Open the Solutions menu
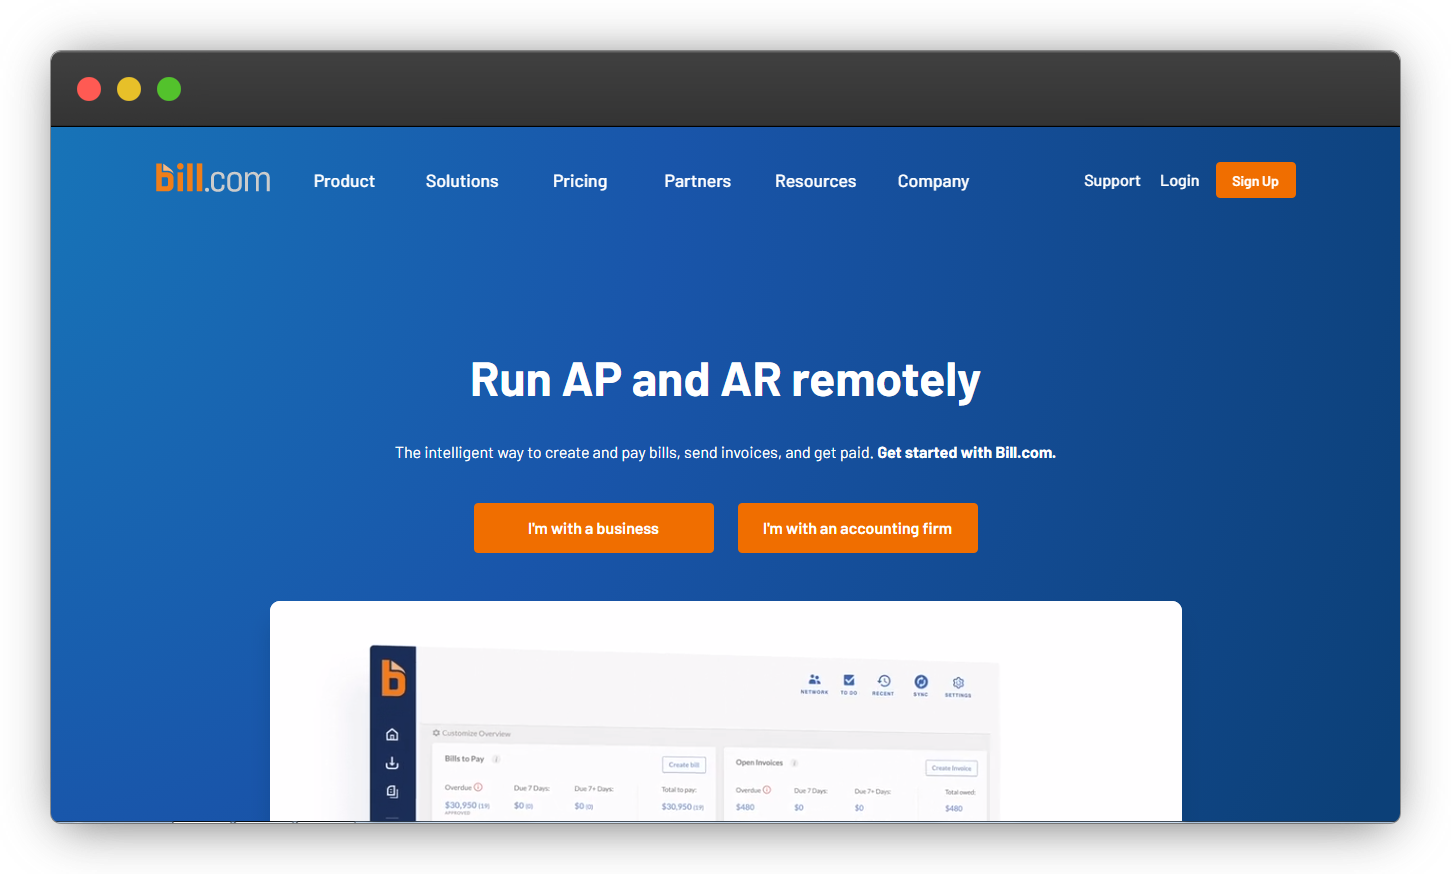Screen dimensions: 1451x874 pyautogui.click(x=462, y=181)
